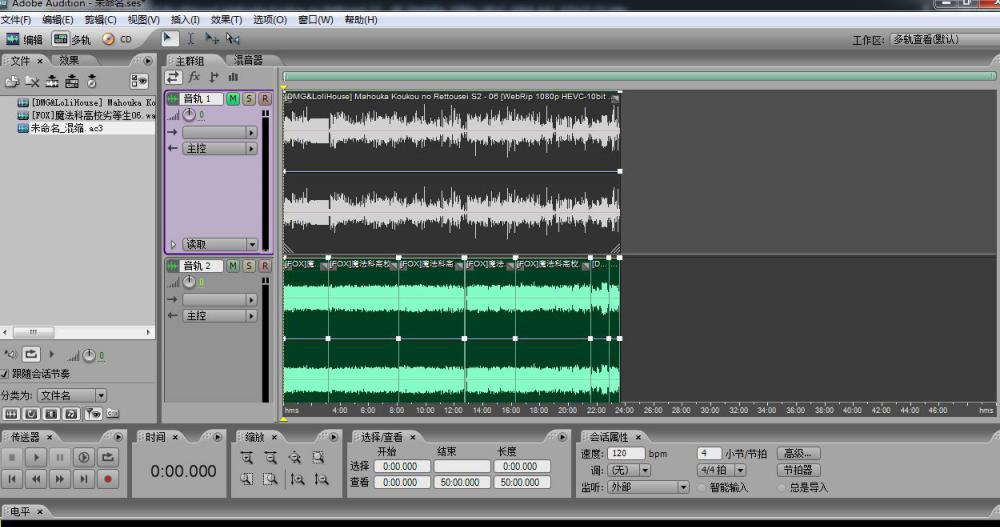Click the go to end button

pos(84,479)
